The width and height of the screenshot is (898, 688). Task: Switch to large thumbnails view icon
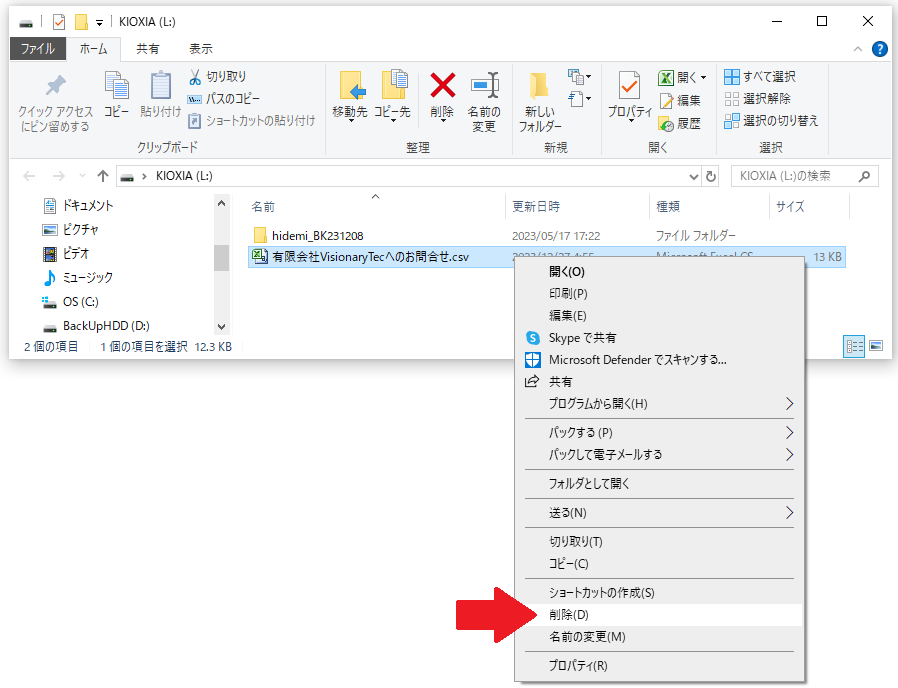click(x=876, y=346)
